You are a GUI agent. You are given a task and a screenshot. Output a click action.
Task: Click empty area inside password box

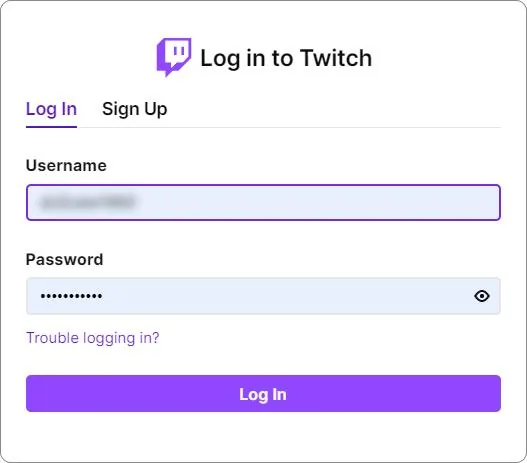click(286, 296)
